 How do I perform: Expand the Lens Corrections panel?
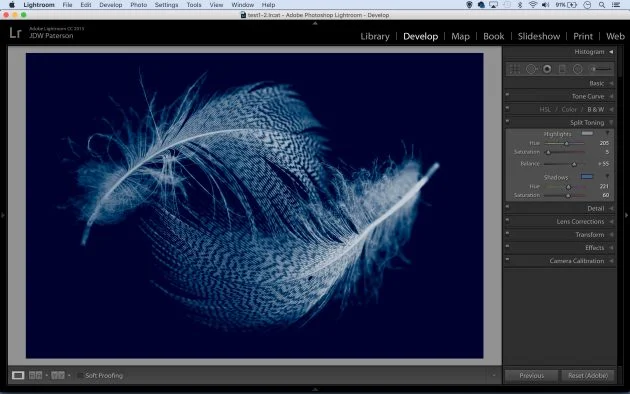pos(611,222)
